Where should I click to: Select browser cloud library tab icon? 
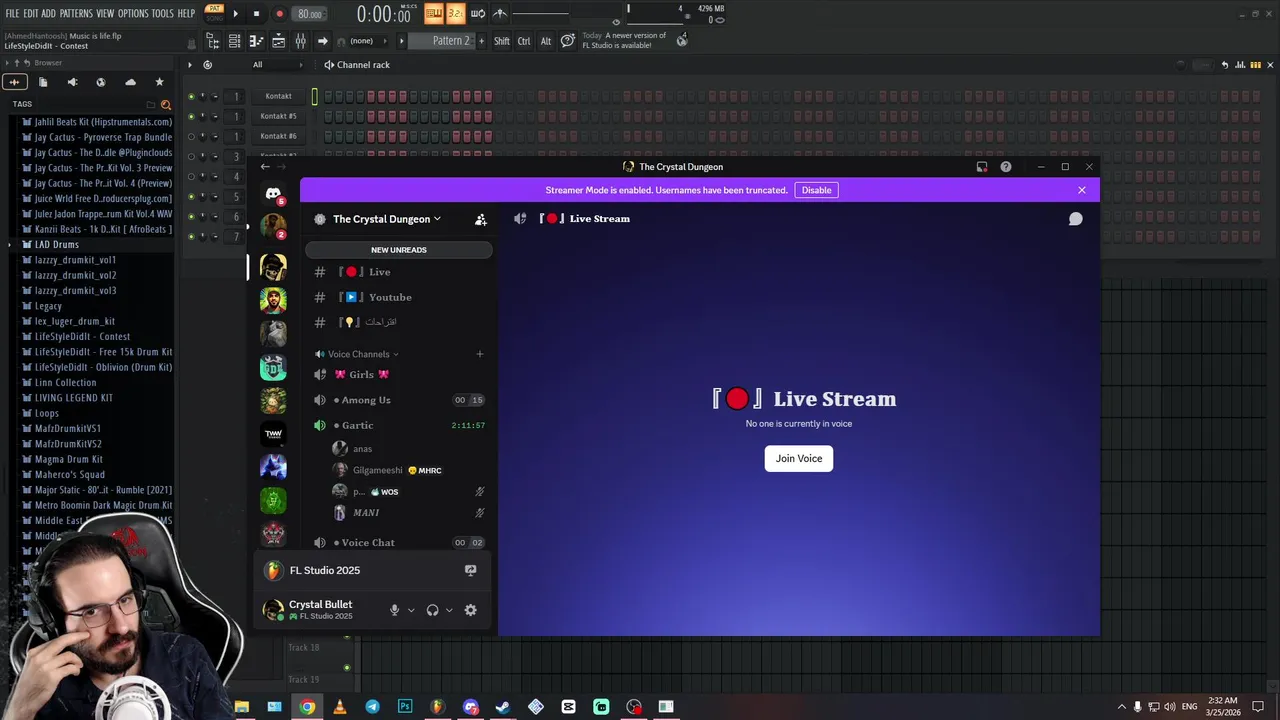click(x=130, y=82)
